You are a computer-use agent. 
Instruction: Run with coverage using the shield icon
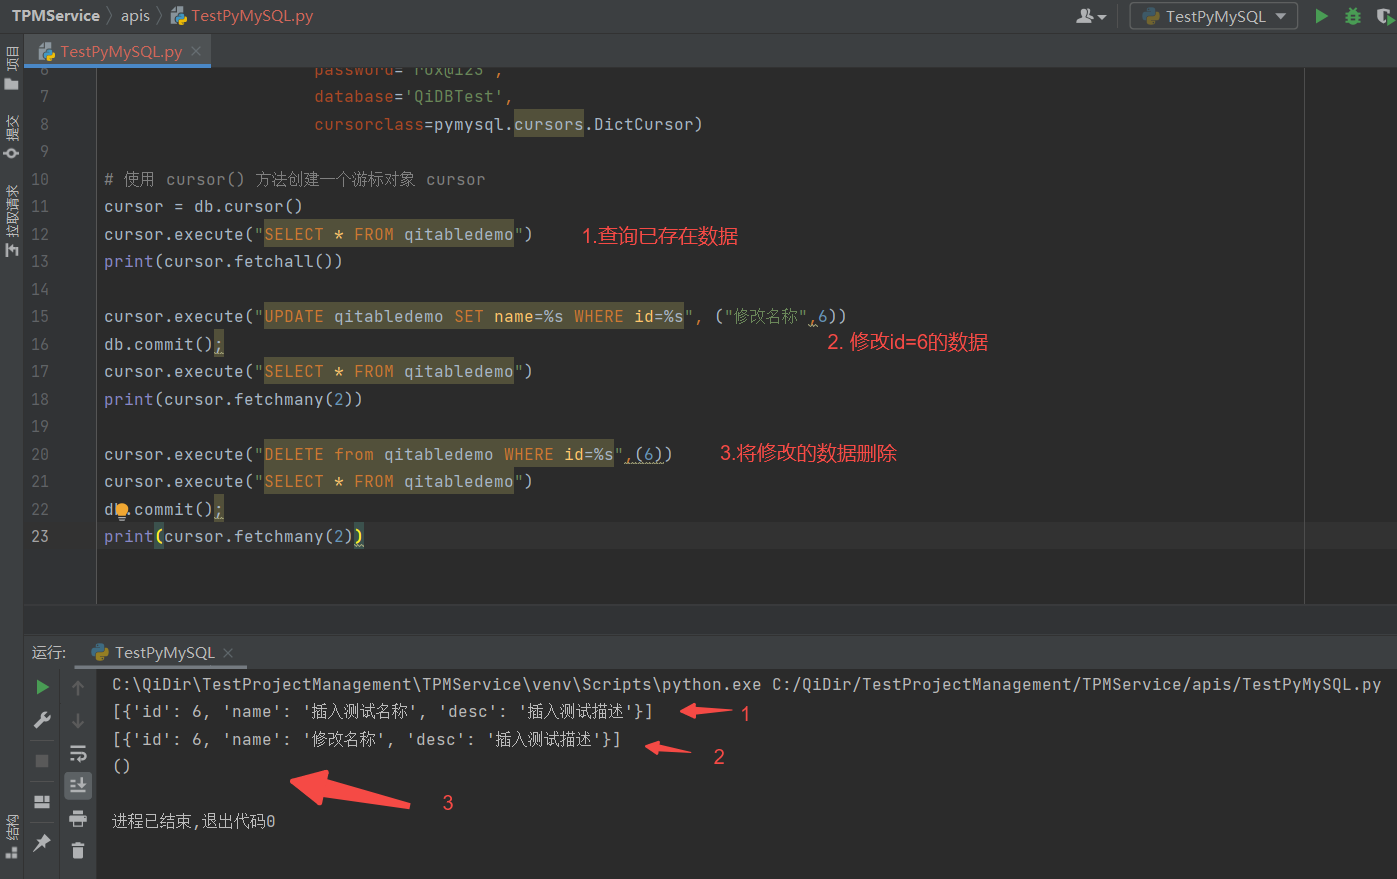click(1386, 16)
